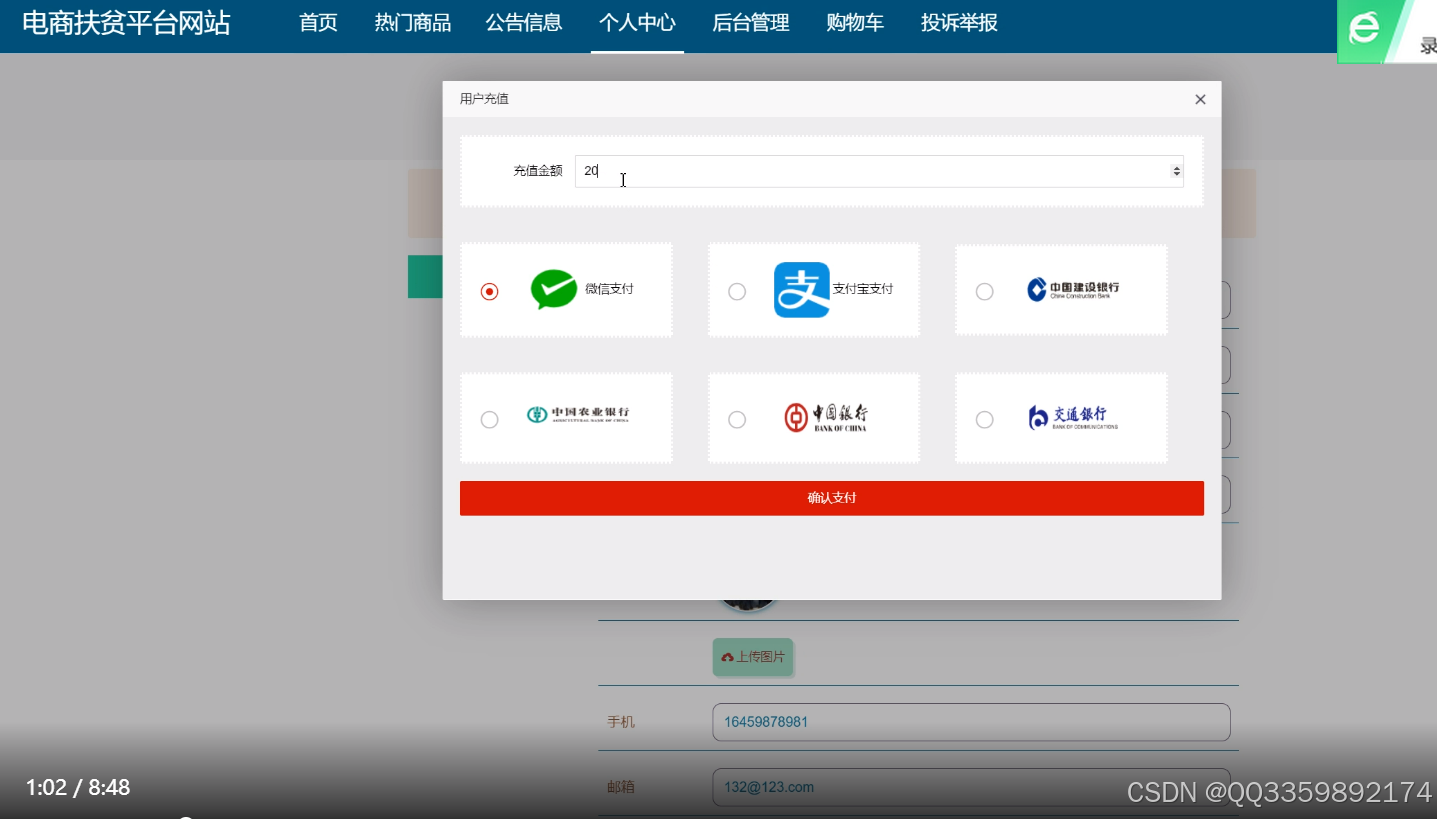1437x819 pixels.
Task: Select the Alipay radio button
Action: [x=737, y=291]
